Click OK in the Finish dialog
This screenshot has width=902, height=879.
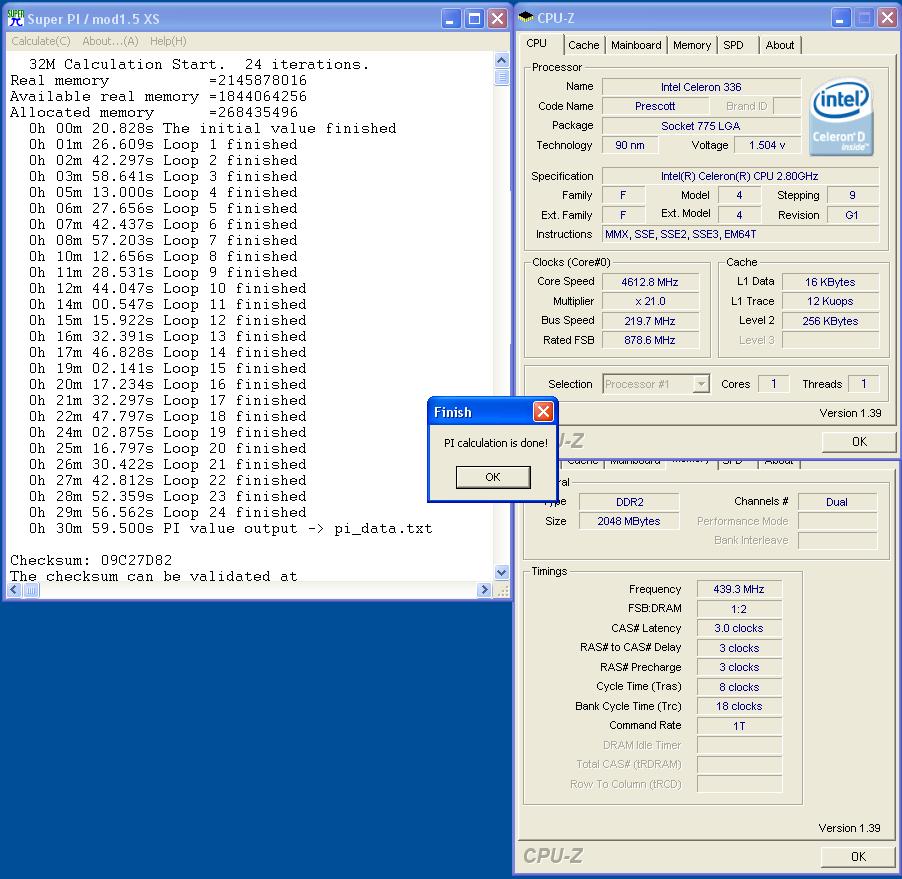click(493, 477)
